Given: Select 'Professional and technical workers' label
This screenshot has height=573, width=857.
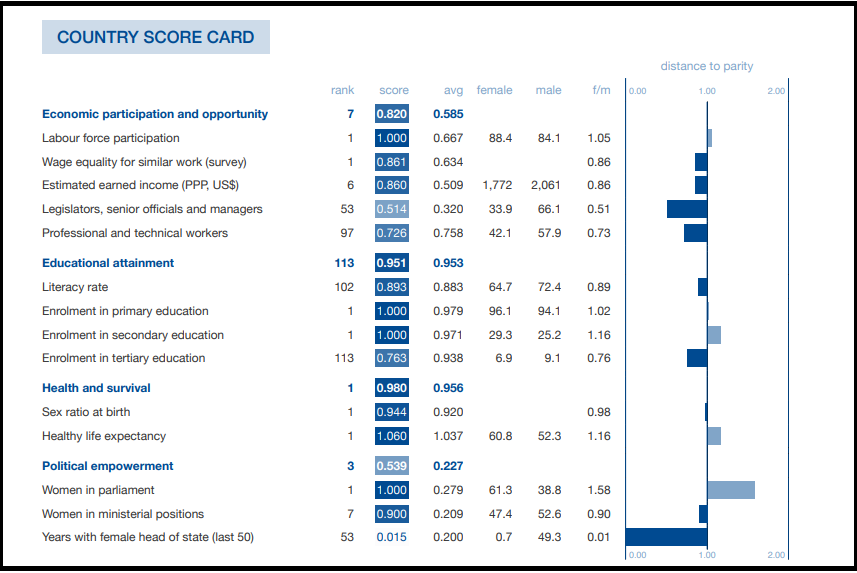Looking at the screenshot, I should click(135, 233).
